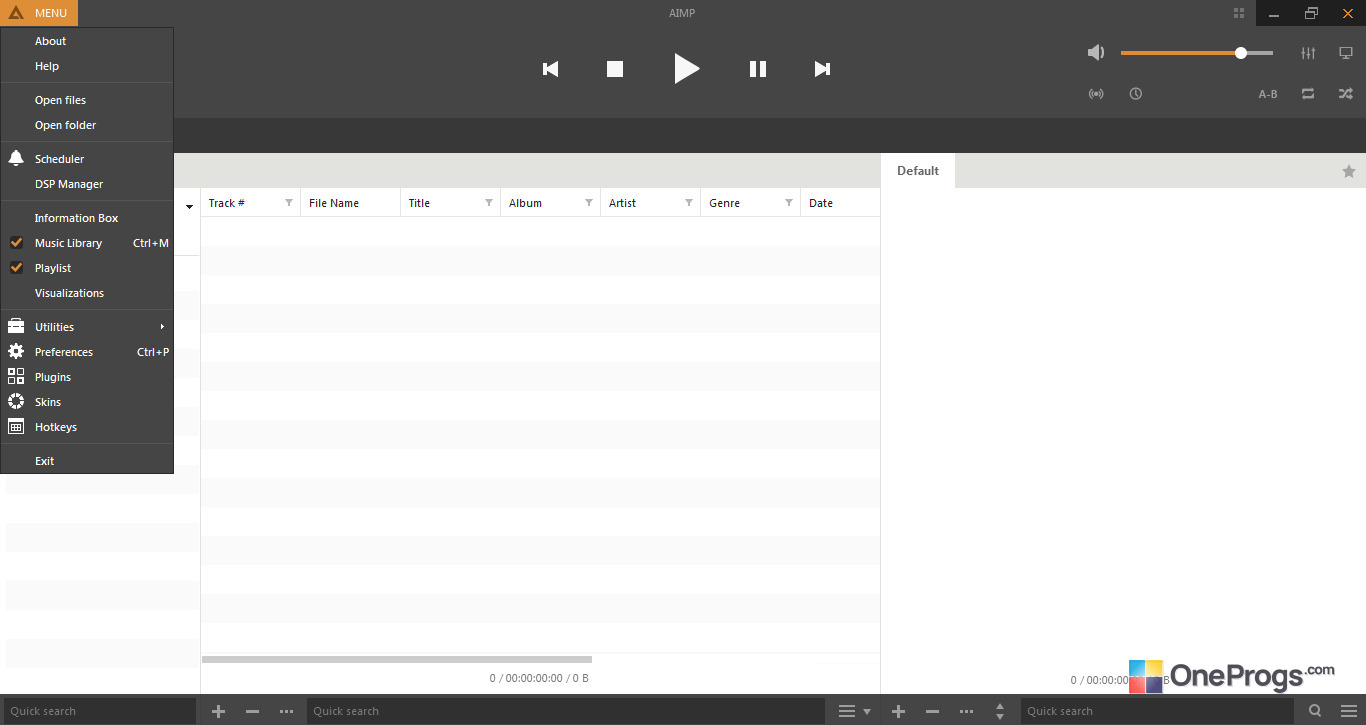Click the playlist search magnifier icon

(1315, 711)
